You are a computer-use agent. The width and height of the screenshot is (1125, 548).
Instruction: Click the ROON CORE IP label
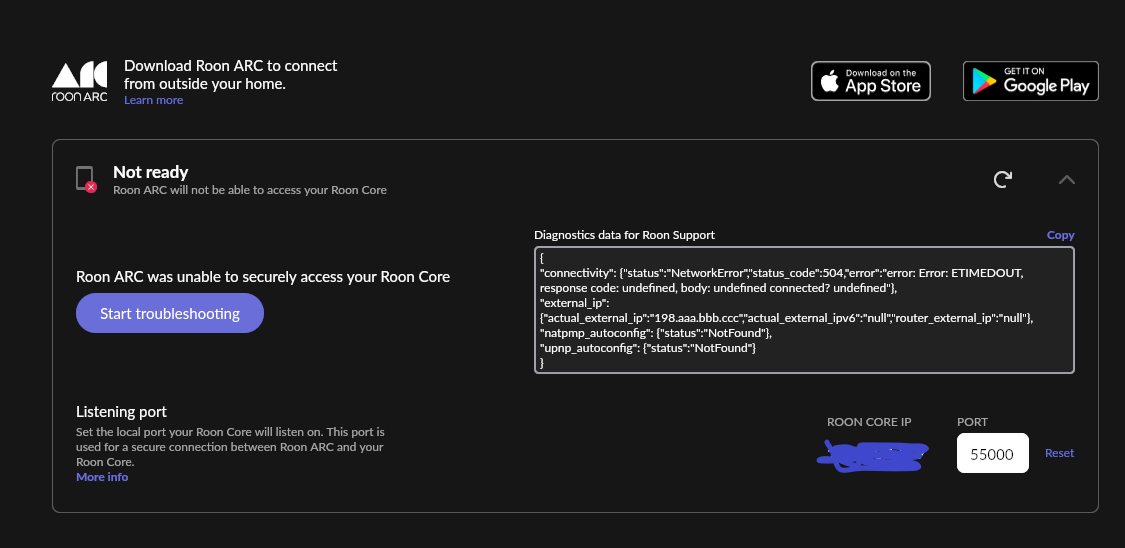click(x=869, y=422)
